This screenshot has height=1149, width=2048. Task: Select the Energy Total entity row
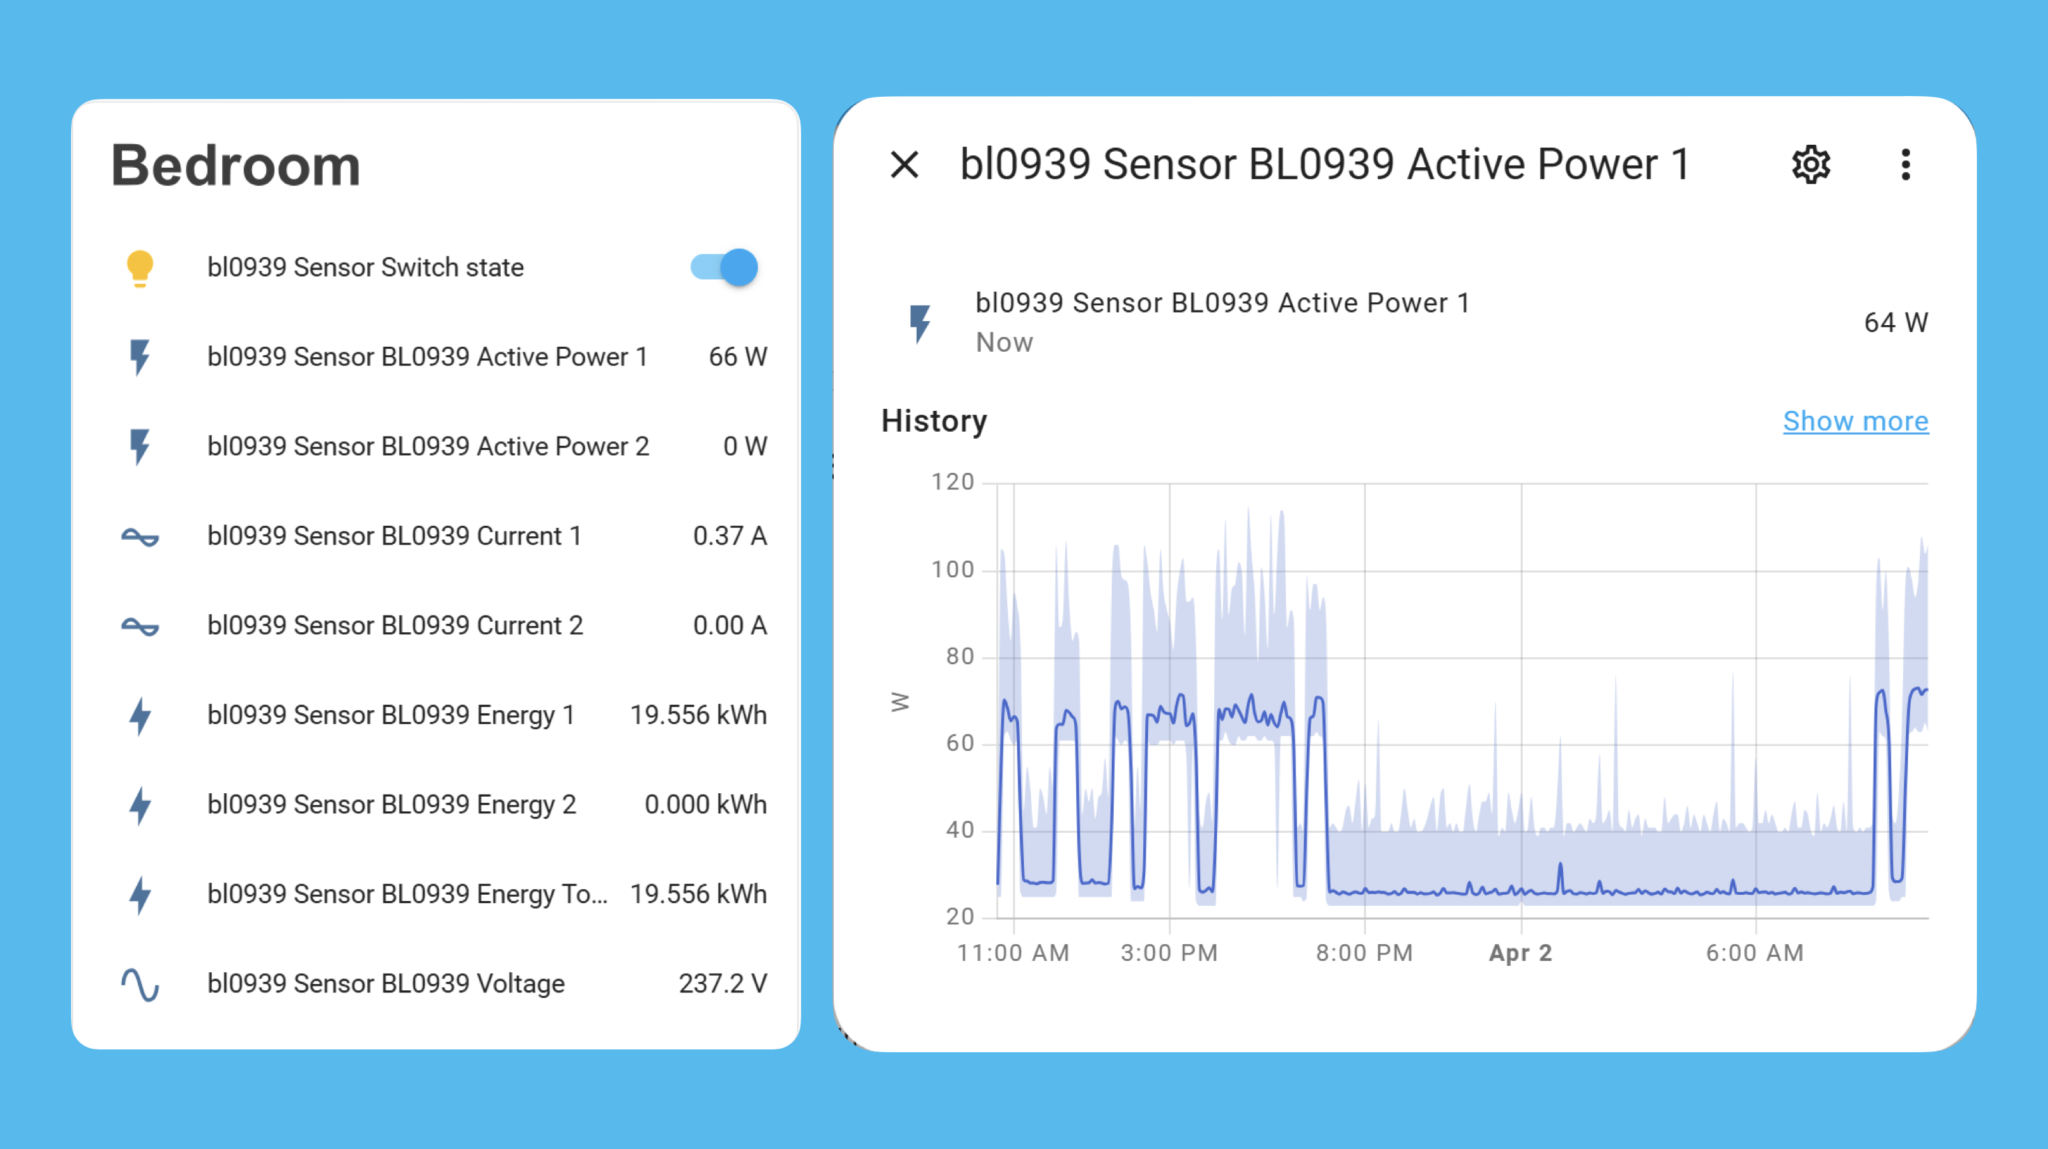(x=408, y=893)
